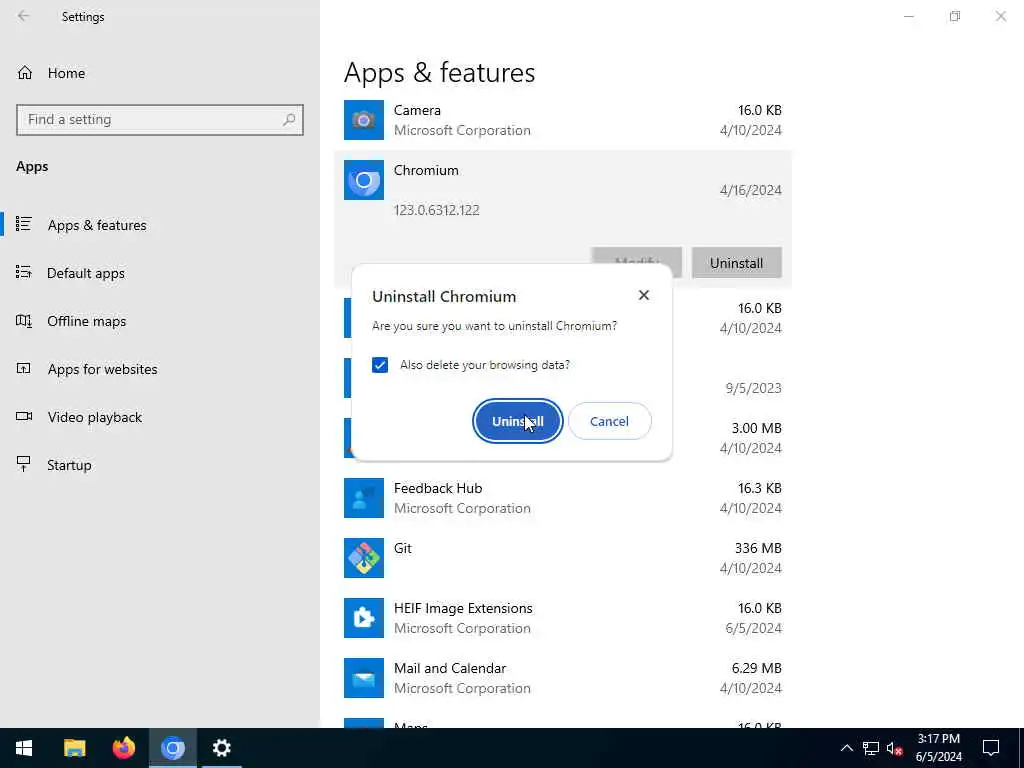Click the search magnifier icon
Image resolution: width=1024 pixels, height=768 pixels.
[289, 120]
